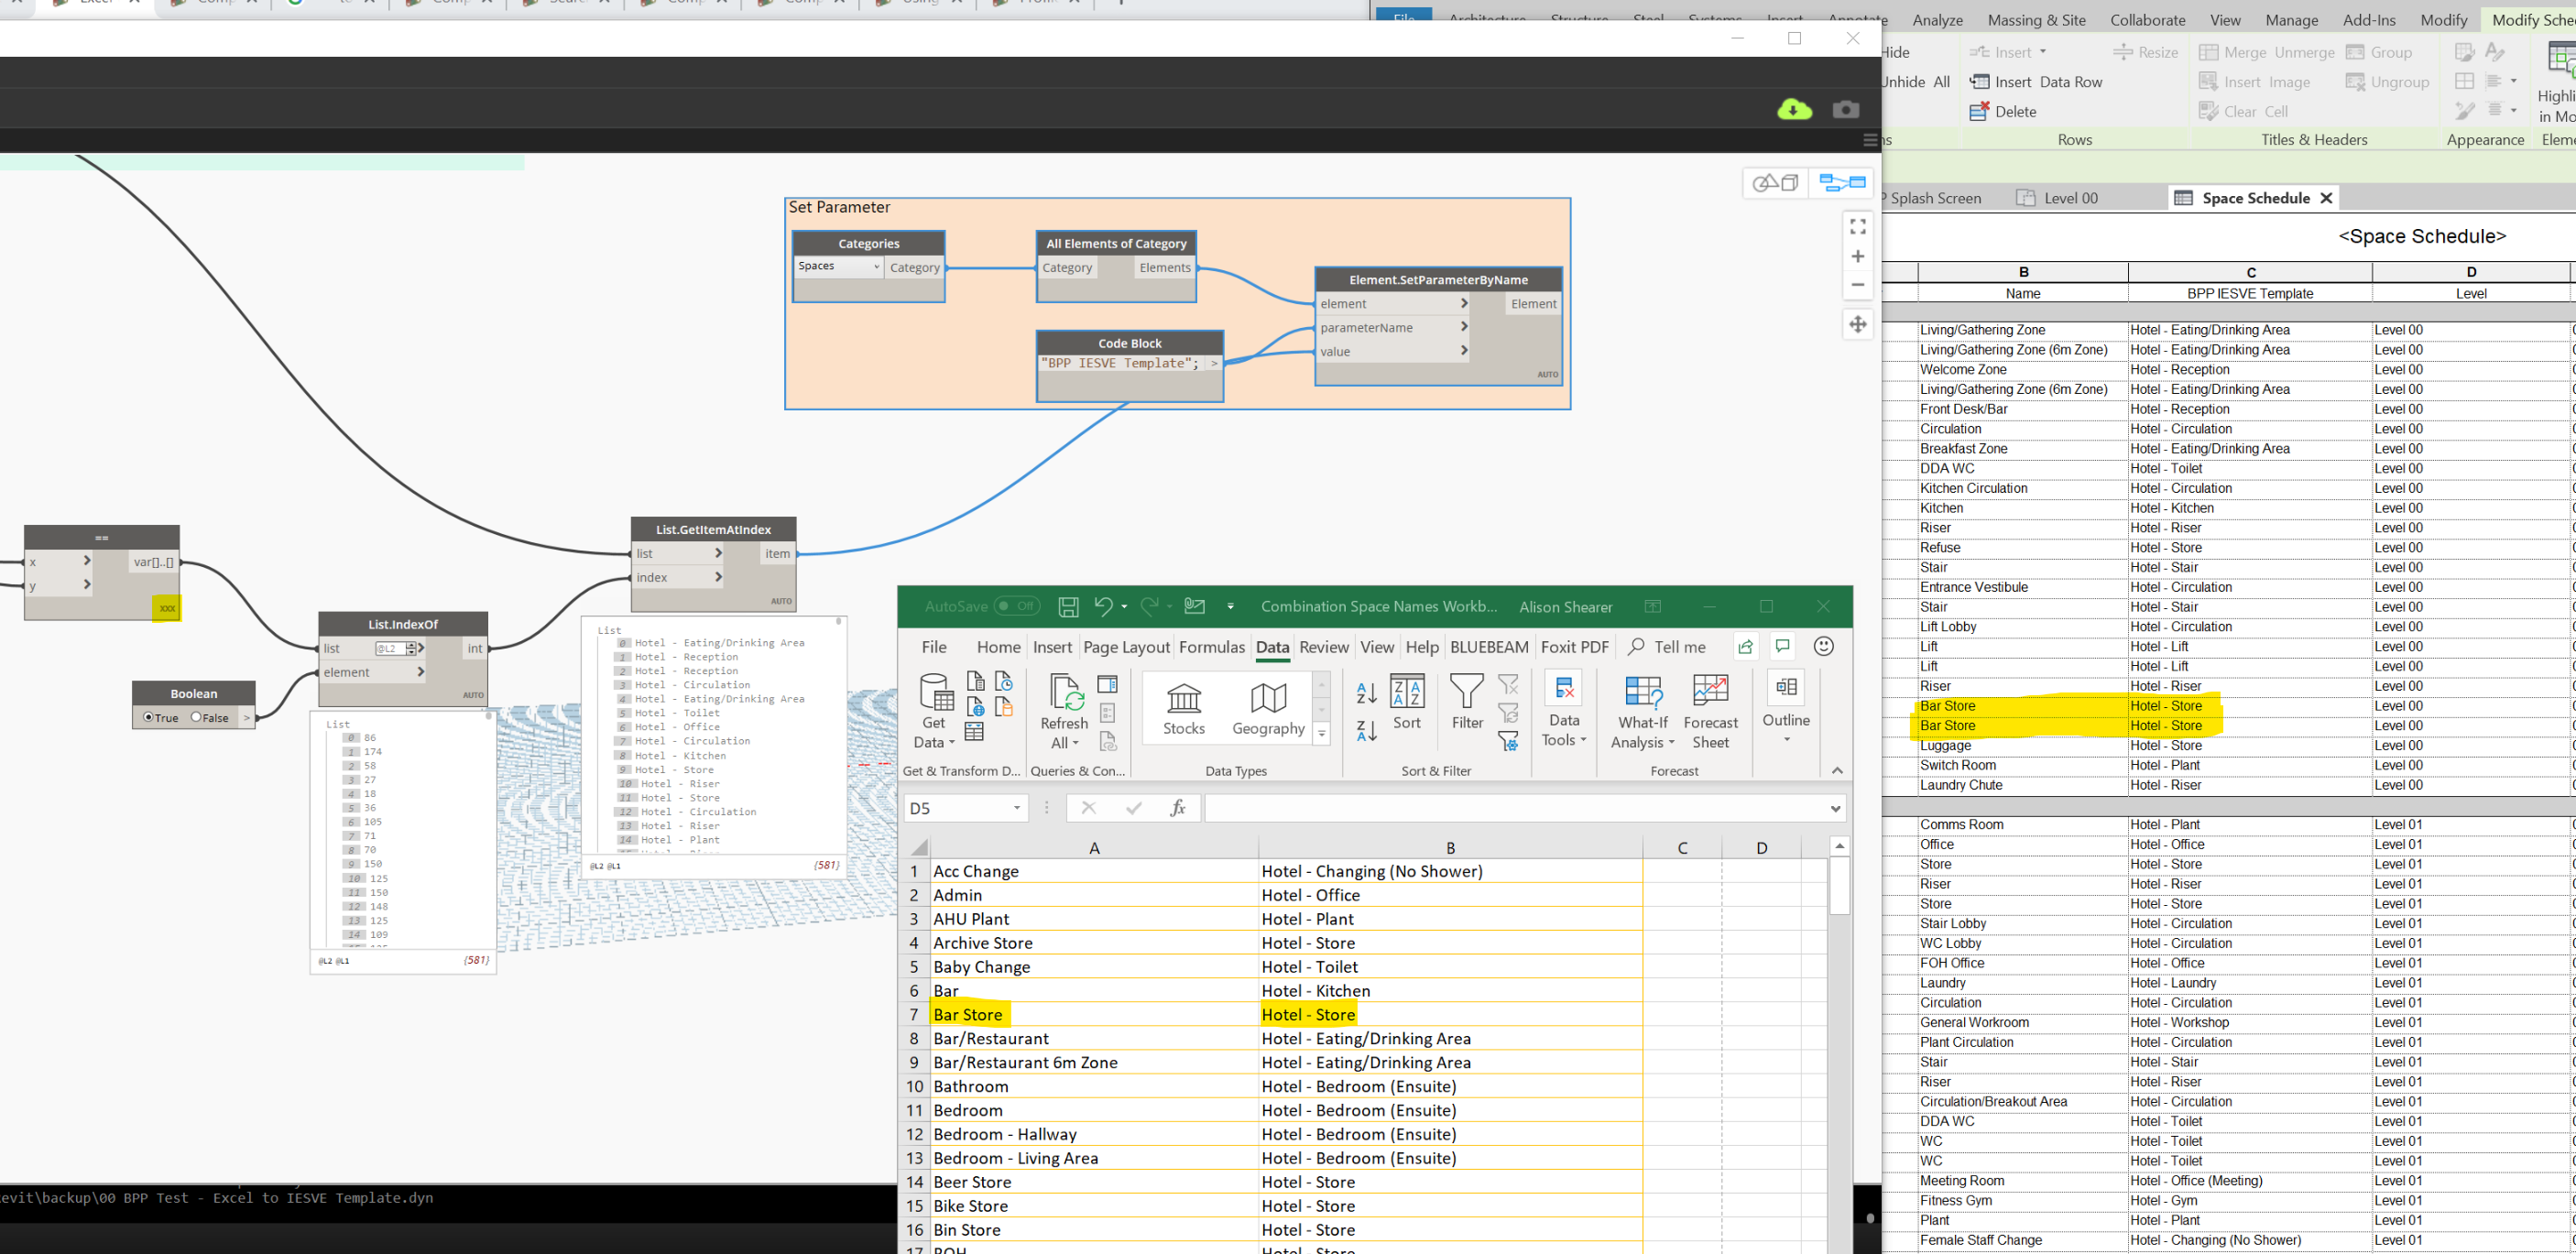Expand Data Types gallery more arrow
Screen dimensions: 2576x1254
pos(1322,734)
